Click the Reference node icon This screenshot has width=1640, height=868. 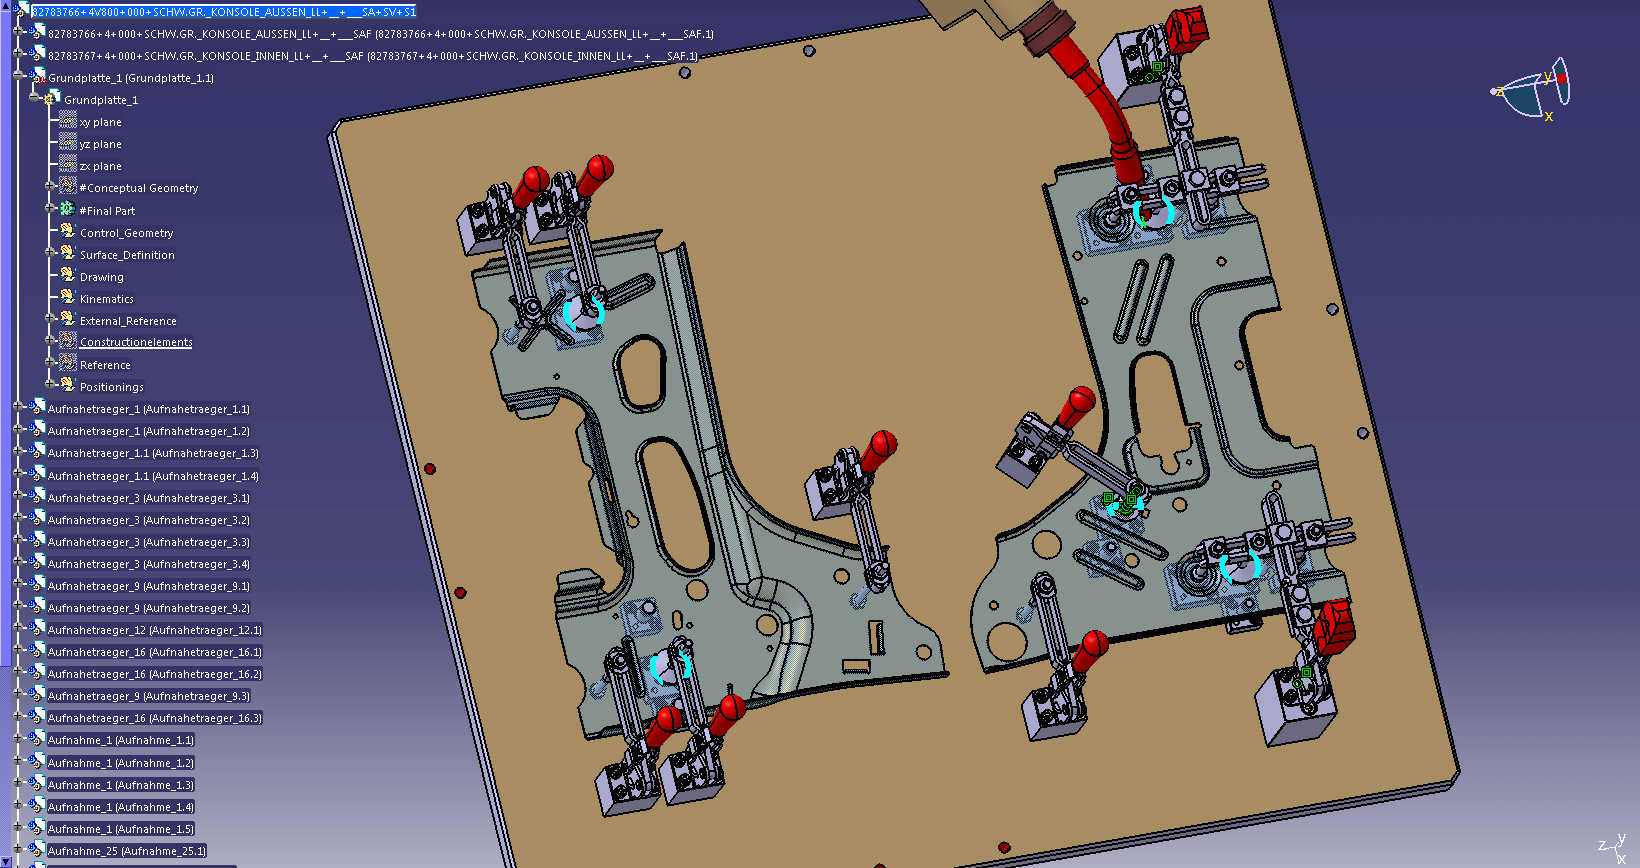point(68,363)
